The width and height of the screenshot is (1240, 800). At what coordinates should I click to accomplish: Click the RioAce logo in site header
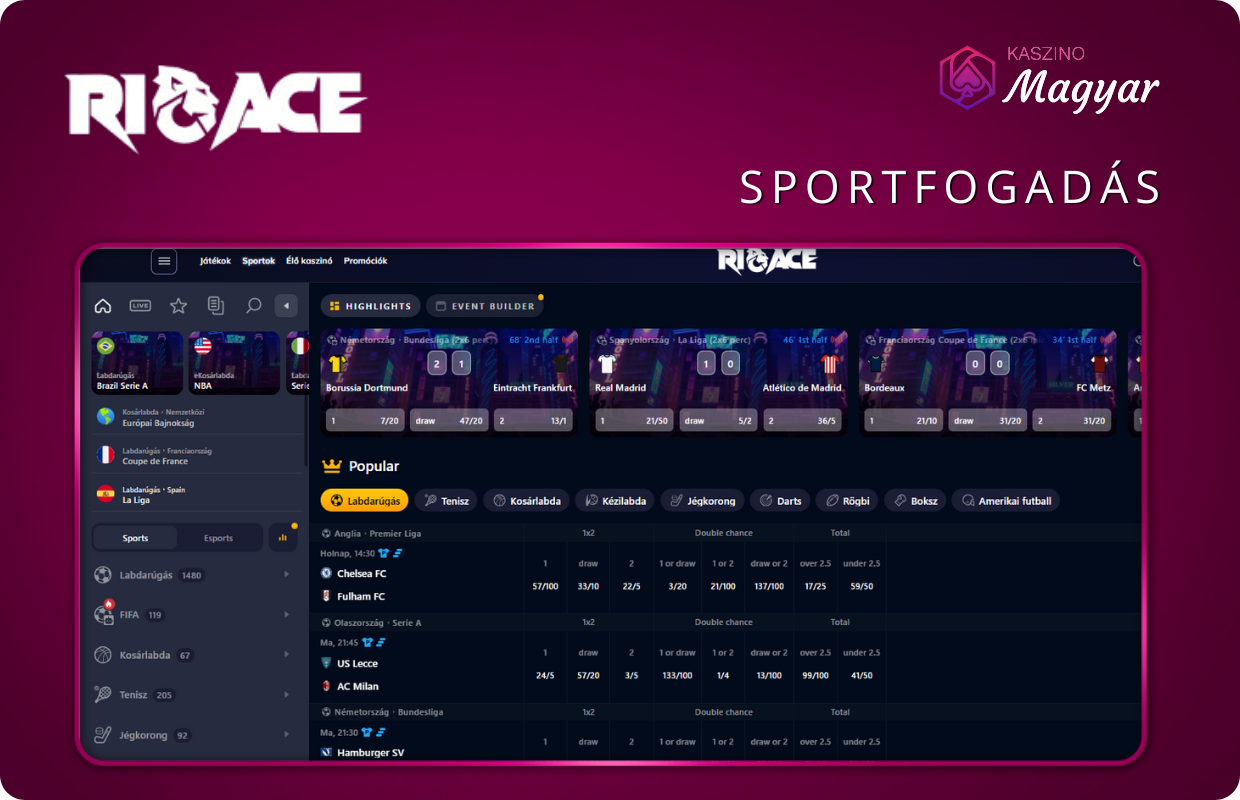[767, 261]
